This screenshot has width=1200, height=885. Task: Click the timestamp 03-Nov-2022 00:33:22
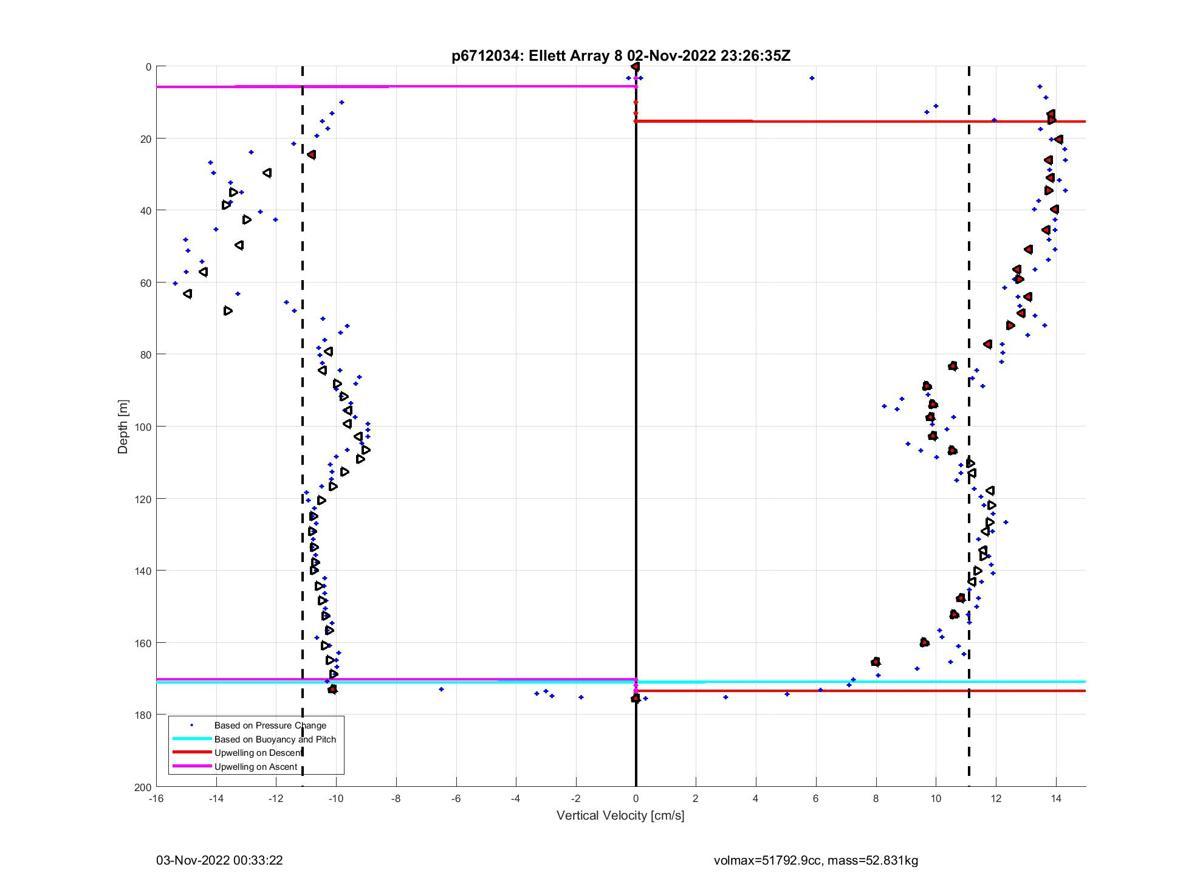coord(219,860)
